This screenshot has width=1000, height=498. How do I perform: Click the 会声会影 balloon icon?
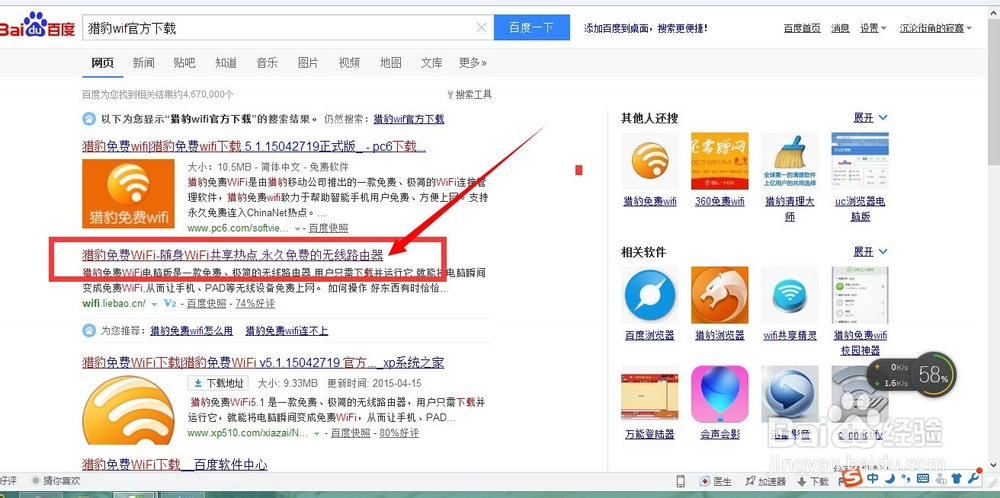coord(720,393)
